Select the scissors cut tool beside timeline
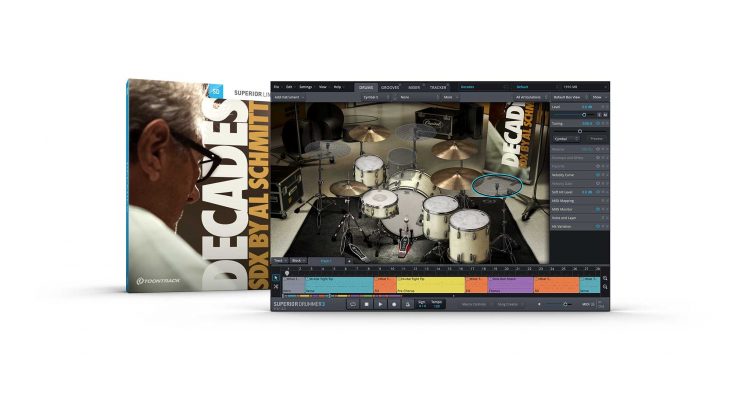This screenshot has width=735, height=400. [277, 288]
